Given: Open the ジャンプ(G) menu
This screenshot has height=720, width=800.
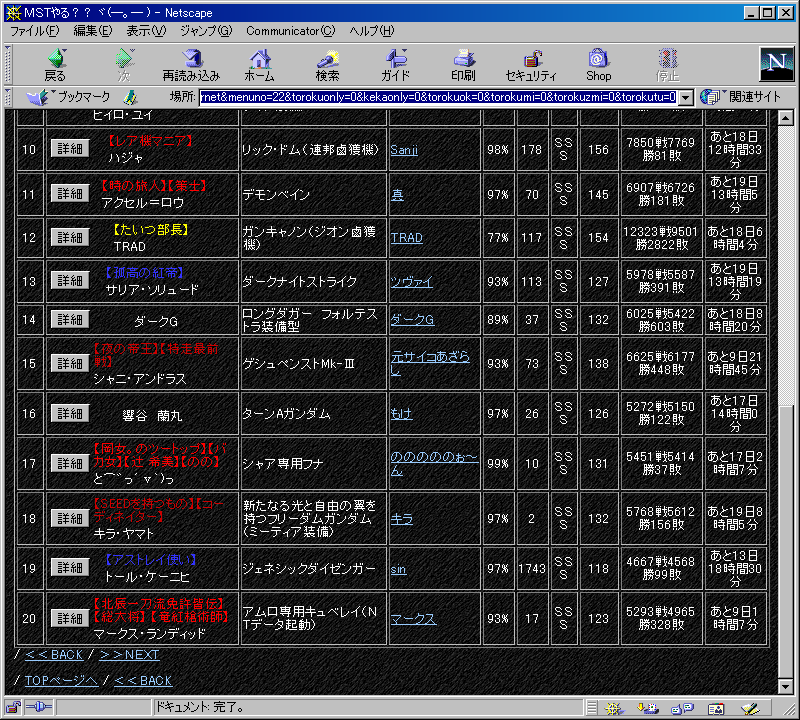Looking at the screenshot, I should pos(206,31).
